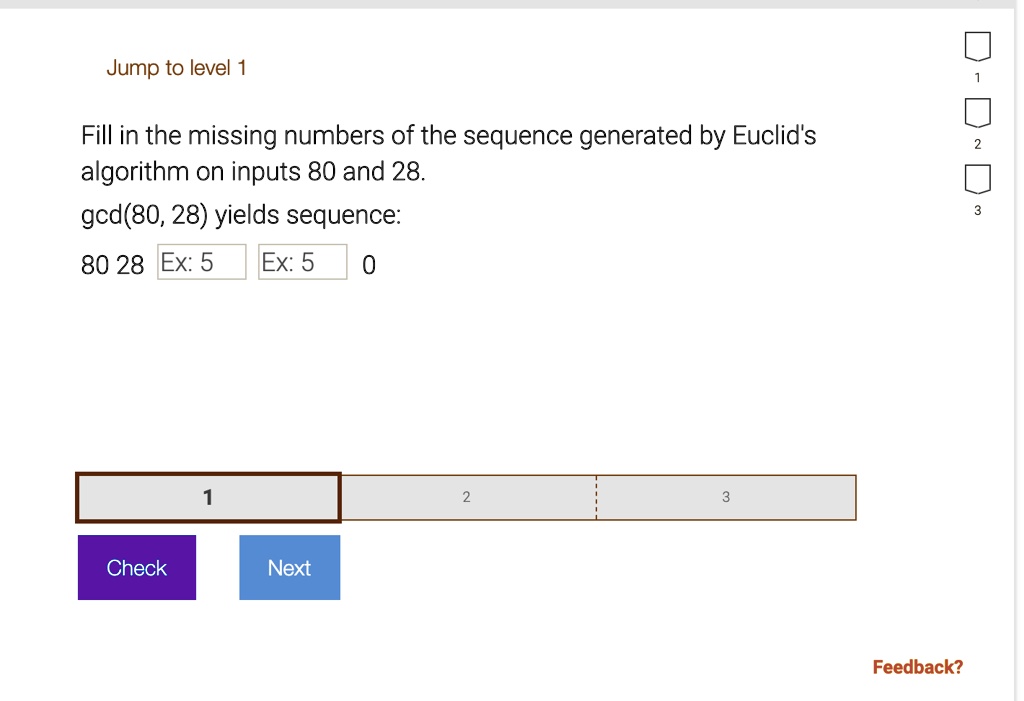Click the level 3 completion shield icon

coord(977,179)
